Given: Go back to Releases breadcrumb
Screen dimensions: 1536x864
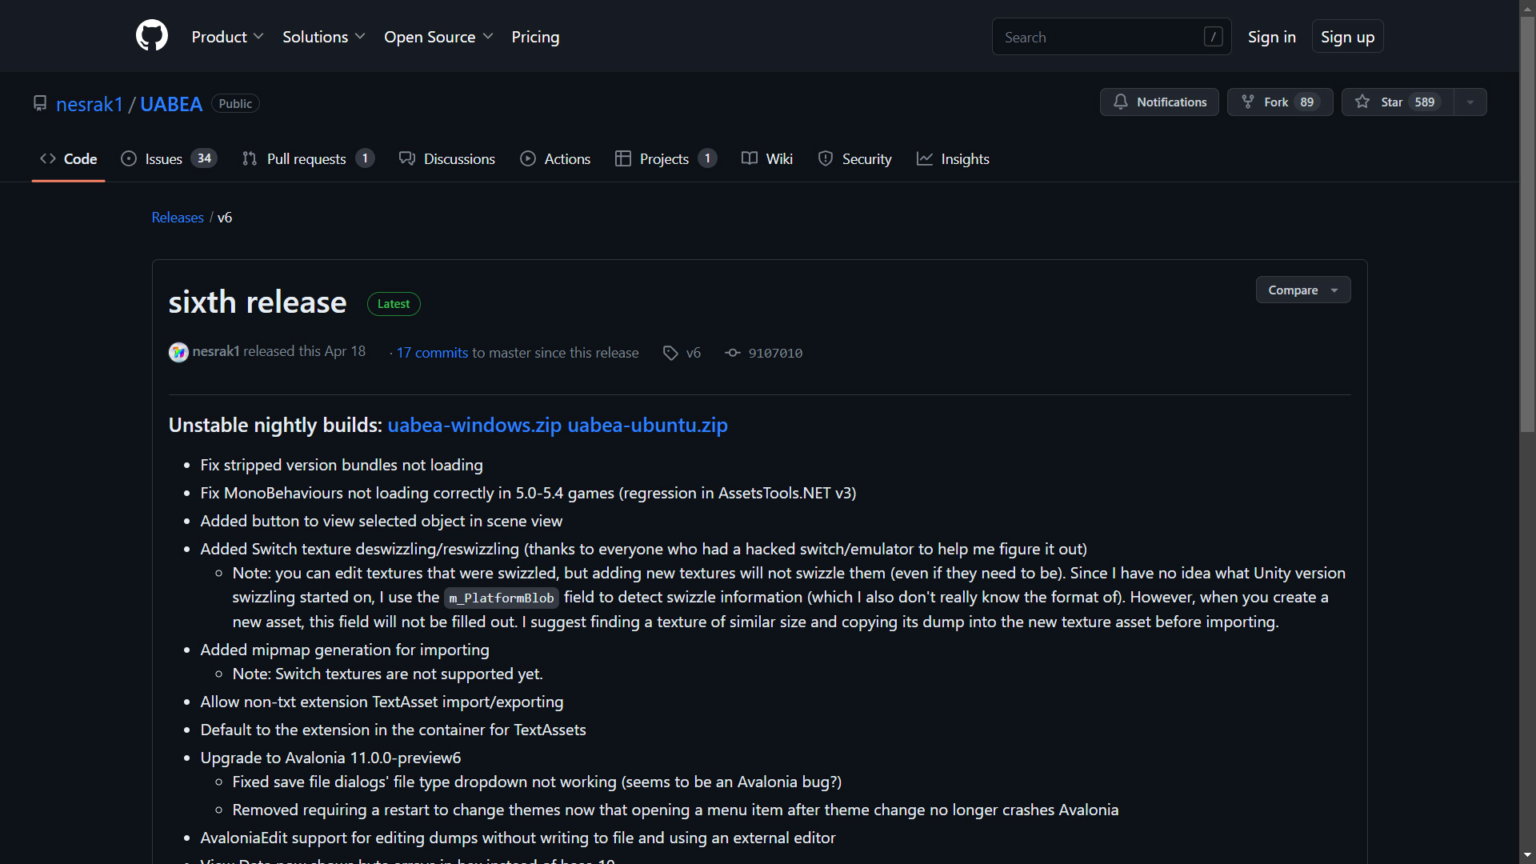Looking at the screenshot, I should tap(177, 217).
